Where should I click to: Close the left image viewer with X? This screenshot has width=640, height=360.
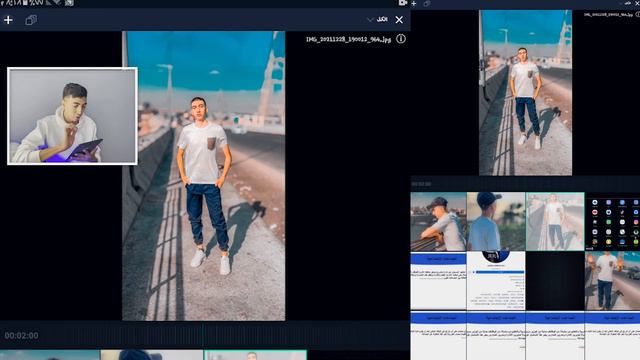[399, 20]
